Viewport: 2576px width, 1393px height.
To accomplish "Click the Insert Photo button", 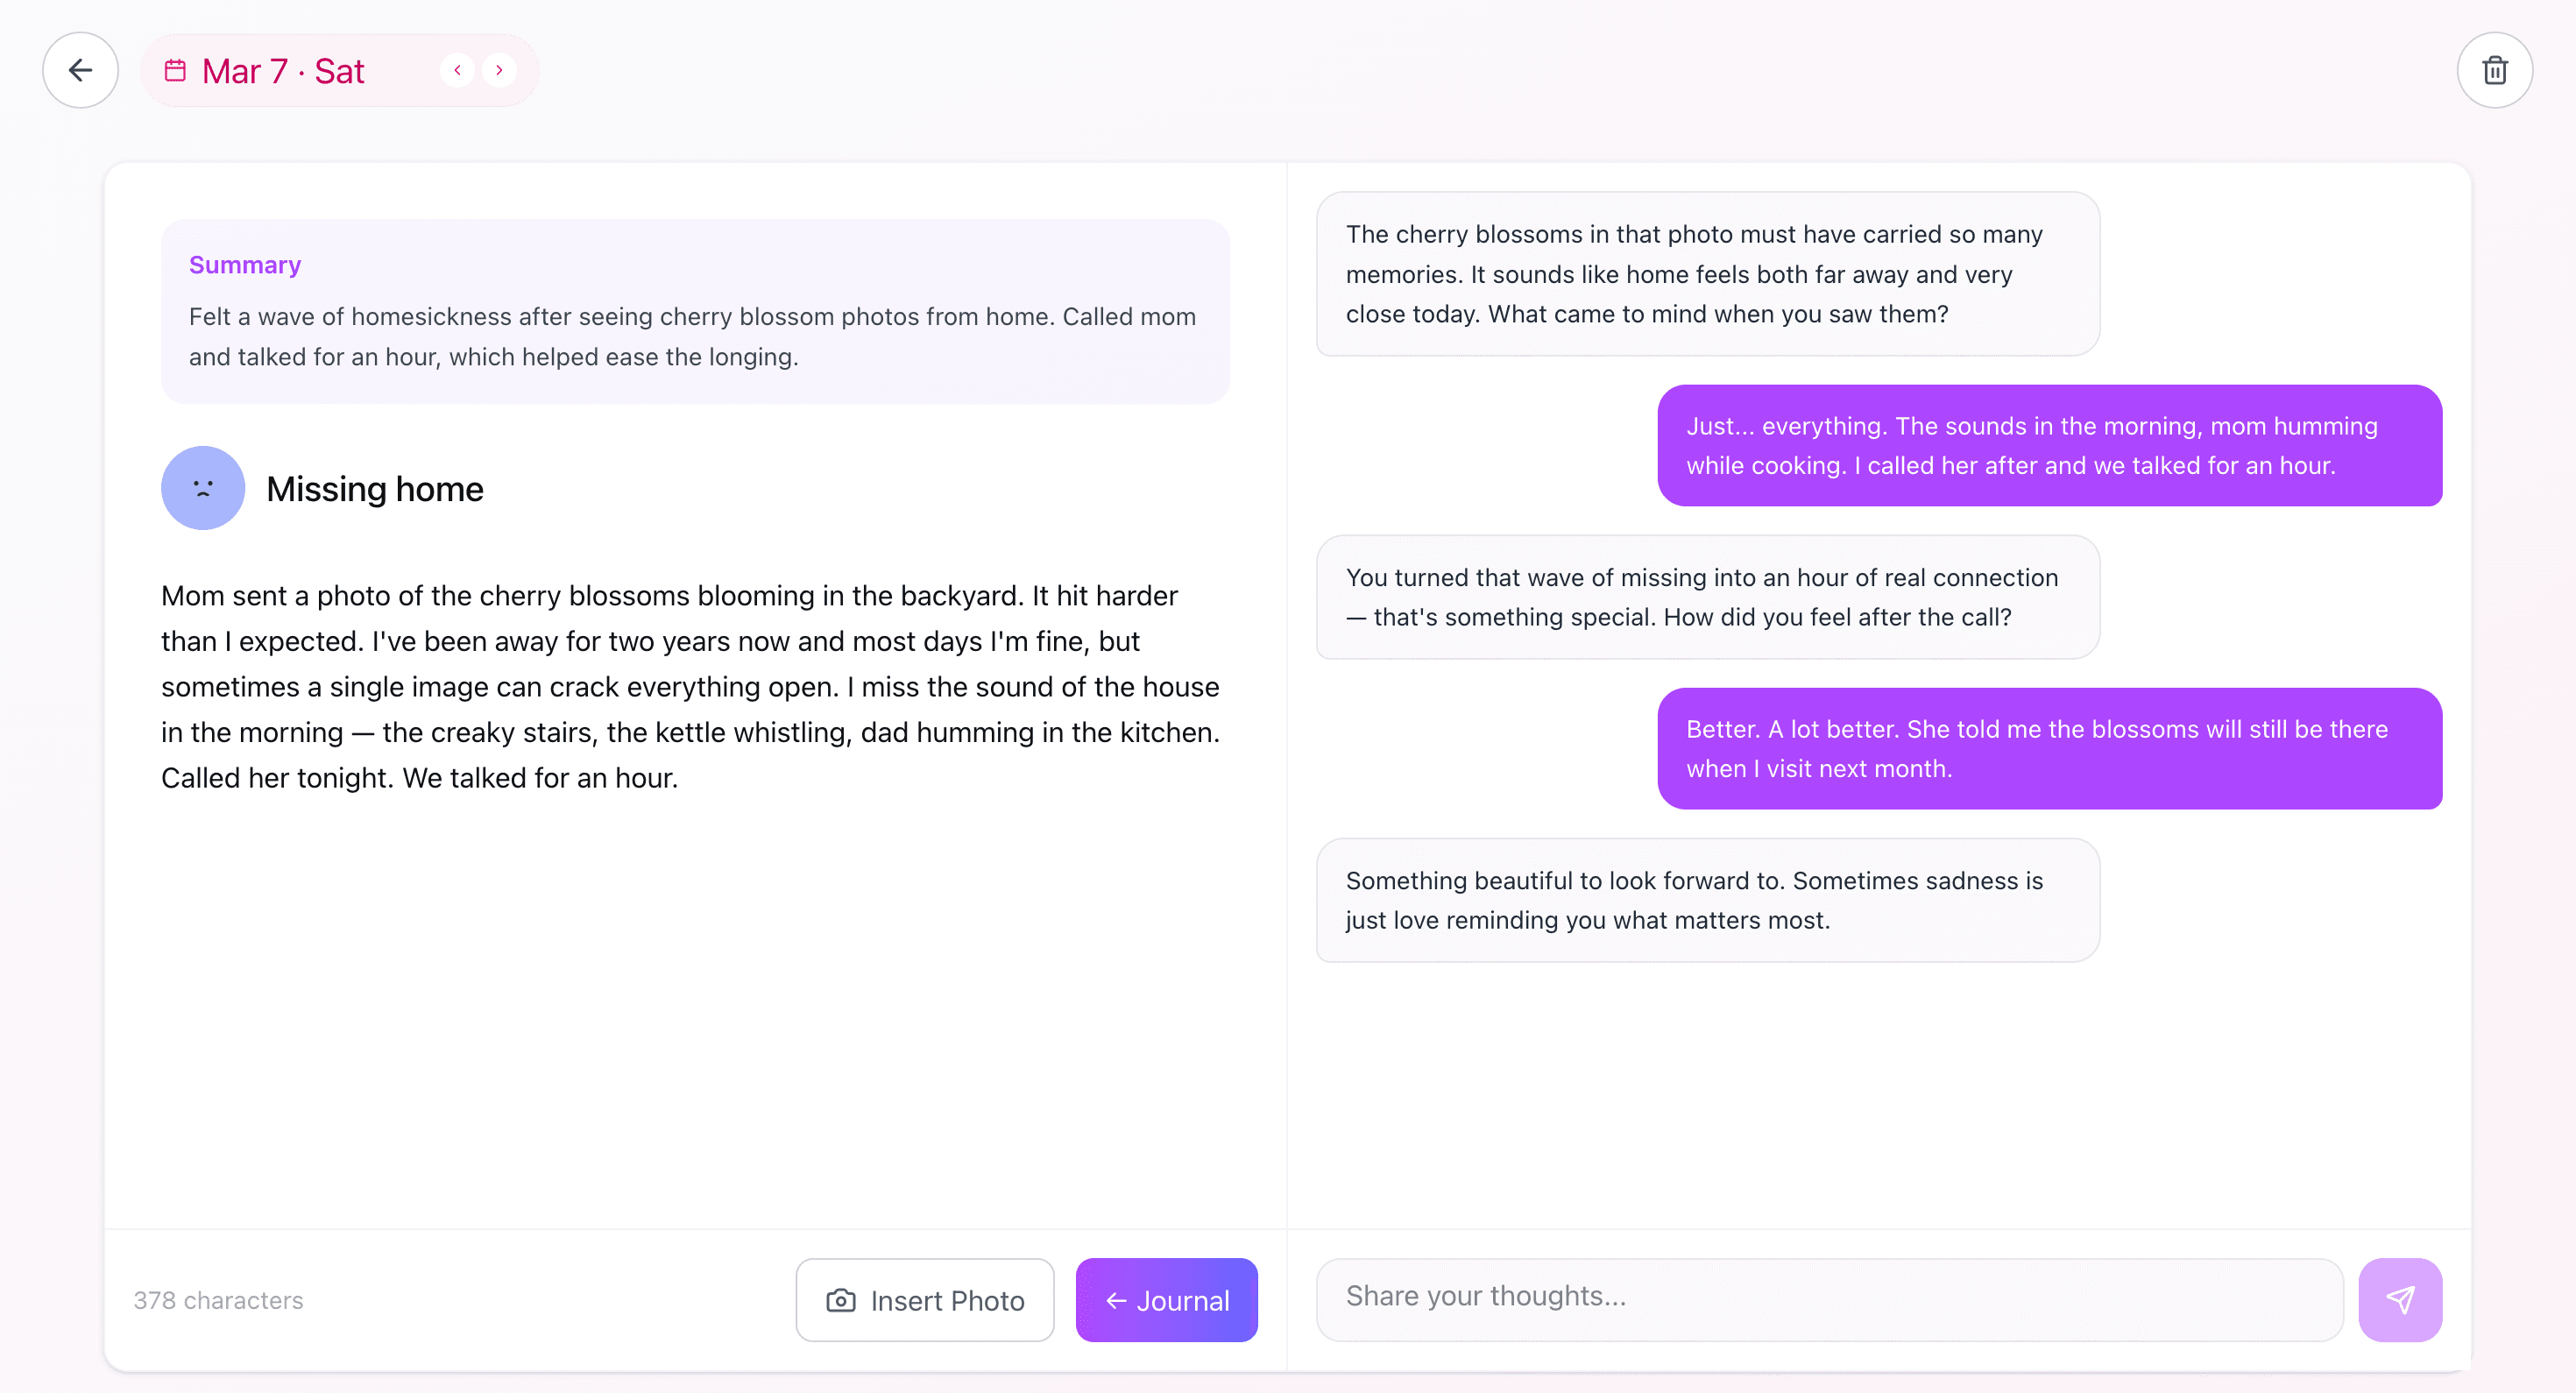I will tap(924, 1300).
